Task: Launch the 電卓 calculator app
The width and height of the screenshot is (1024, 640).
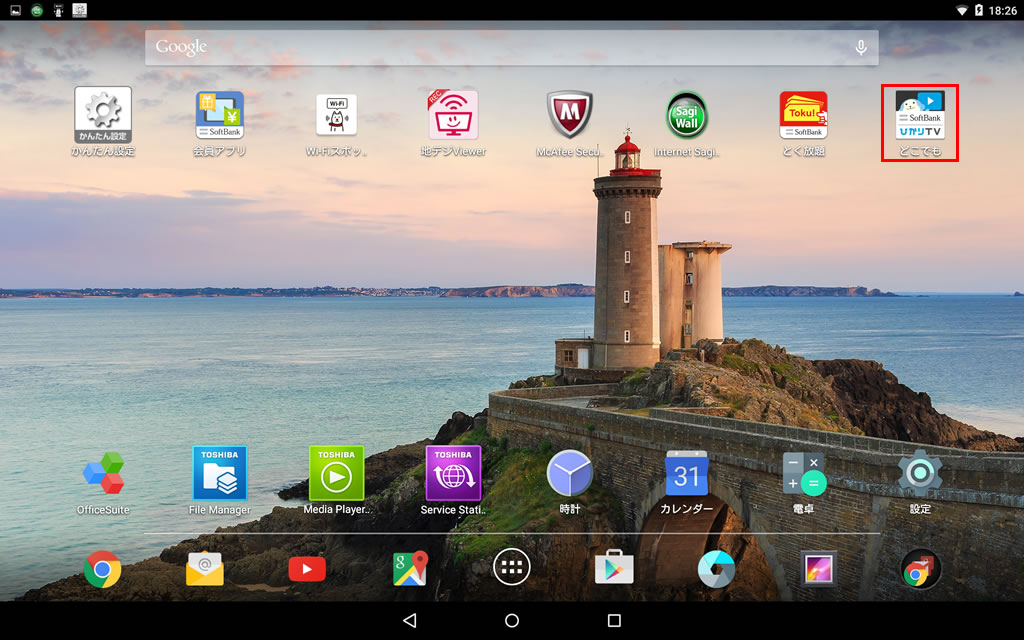Action: [803, 474]
